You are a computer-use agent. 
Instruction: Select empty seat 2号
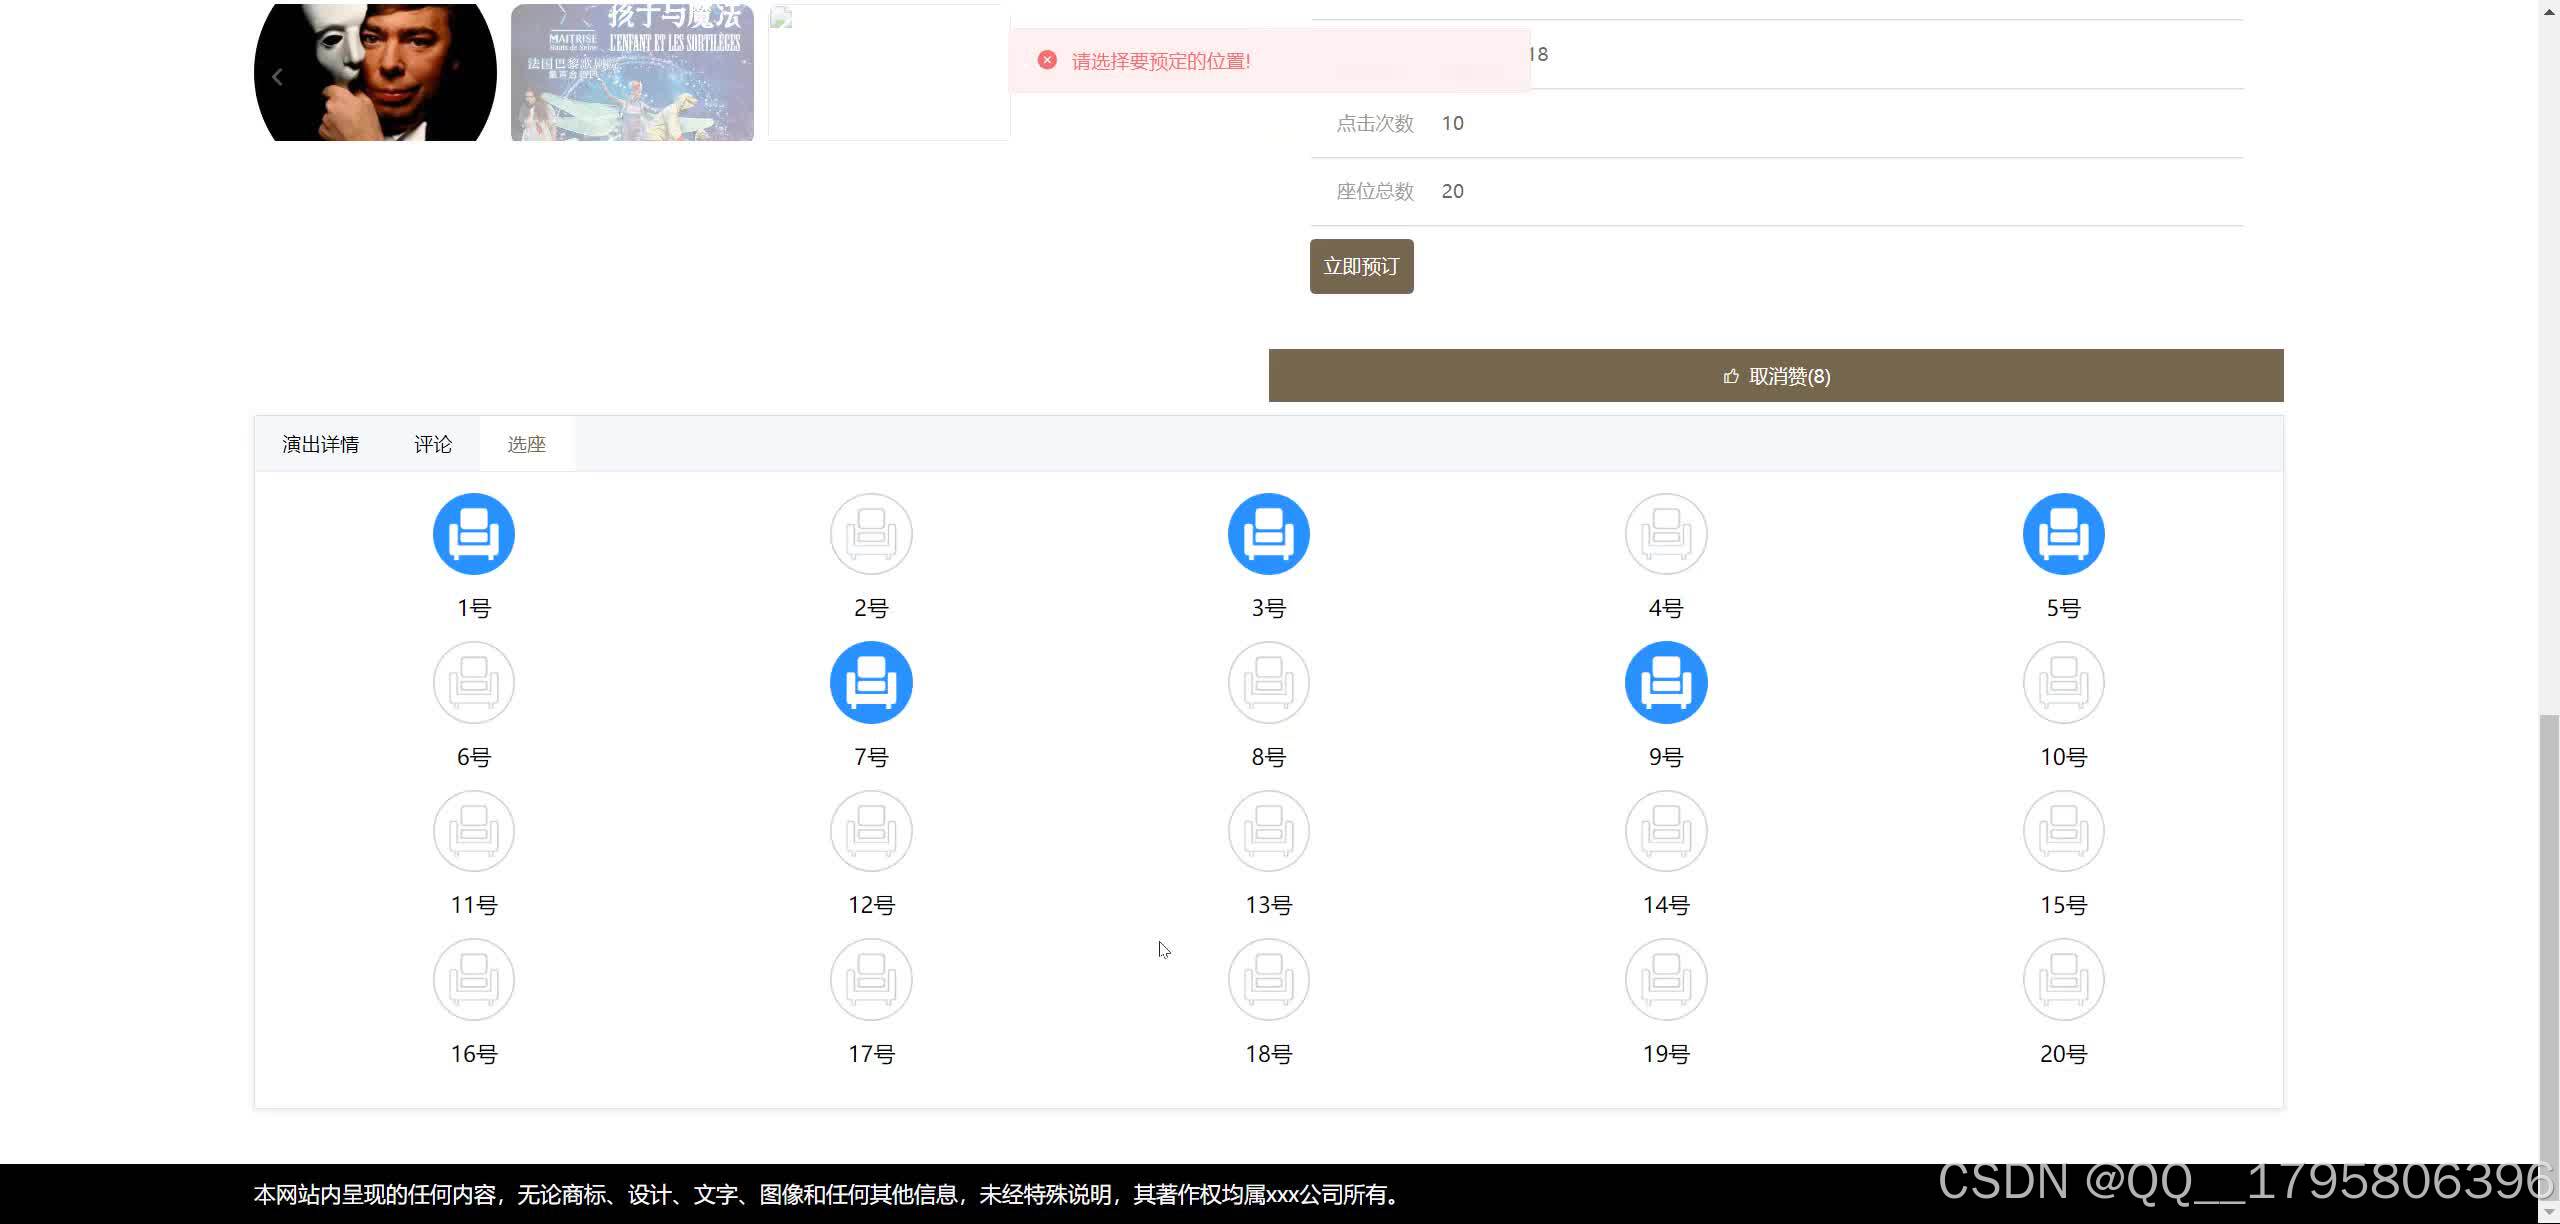[871, 534]
